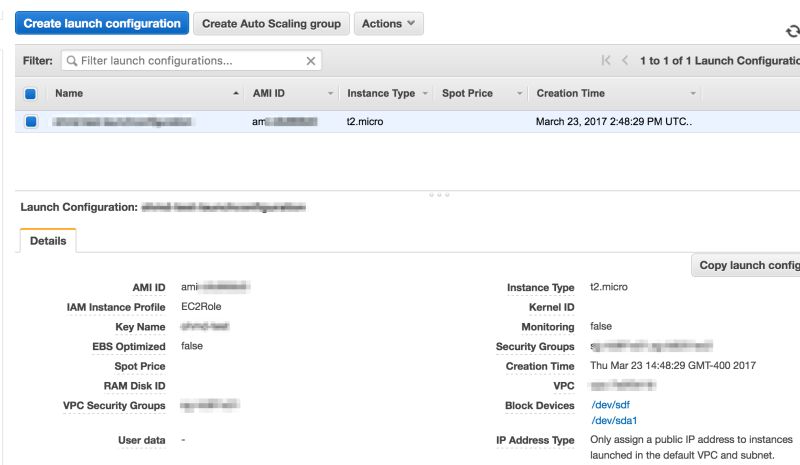Click Copy launch configuration button
Screen dimensions: 800x465
[x=746, y=265]
